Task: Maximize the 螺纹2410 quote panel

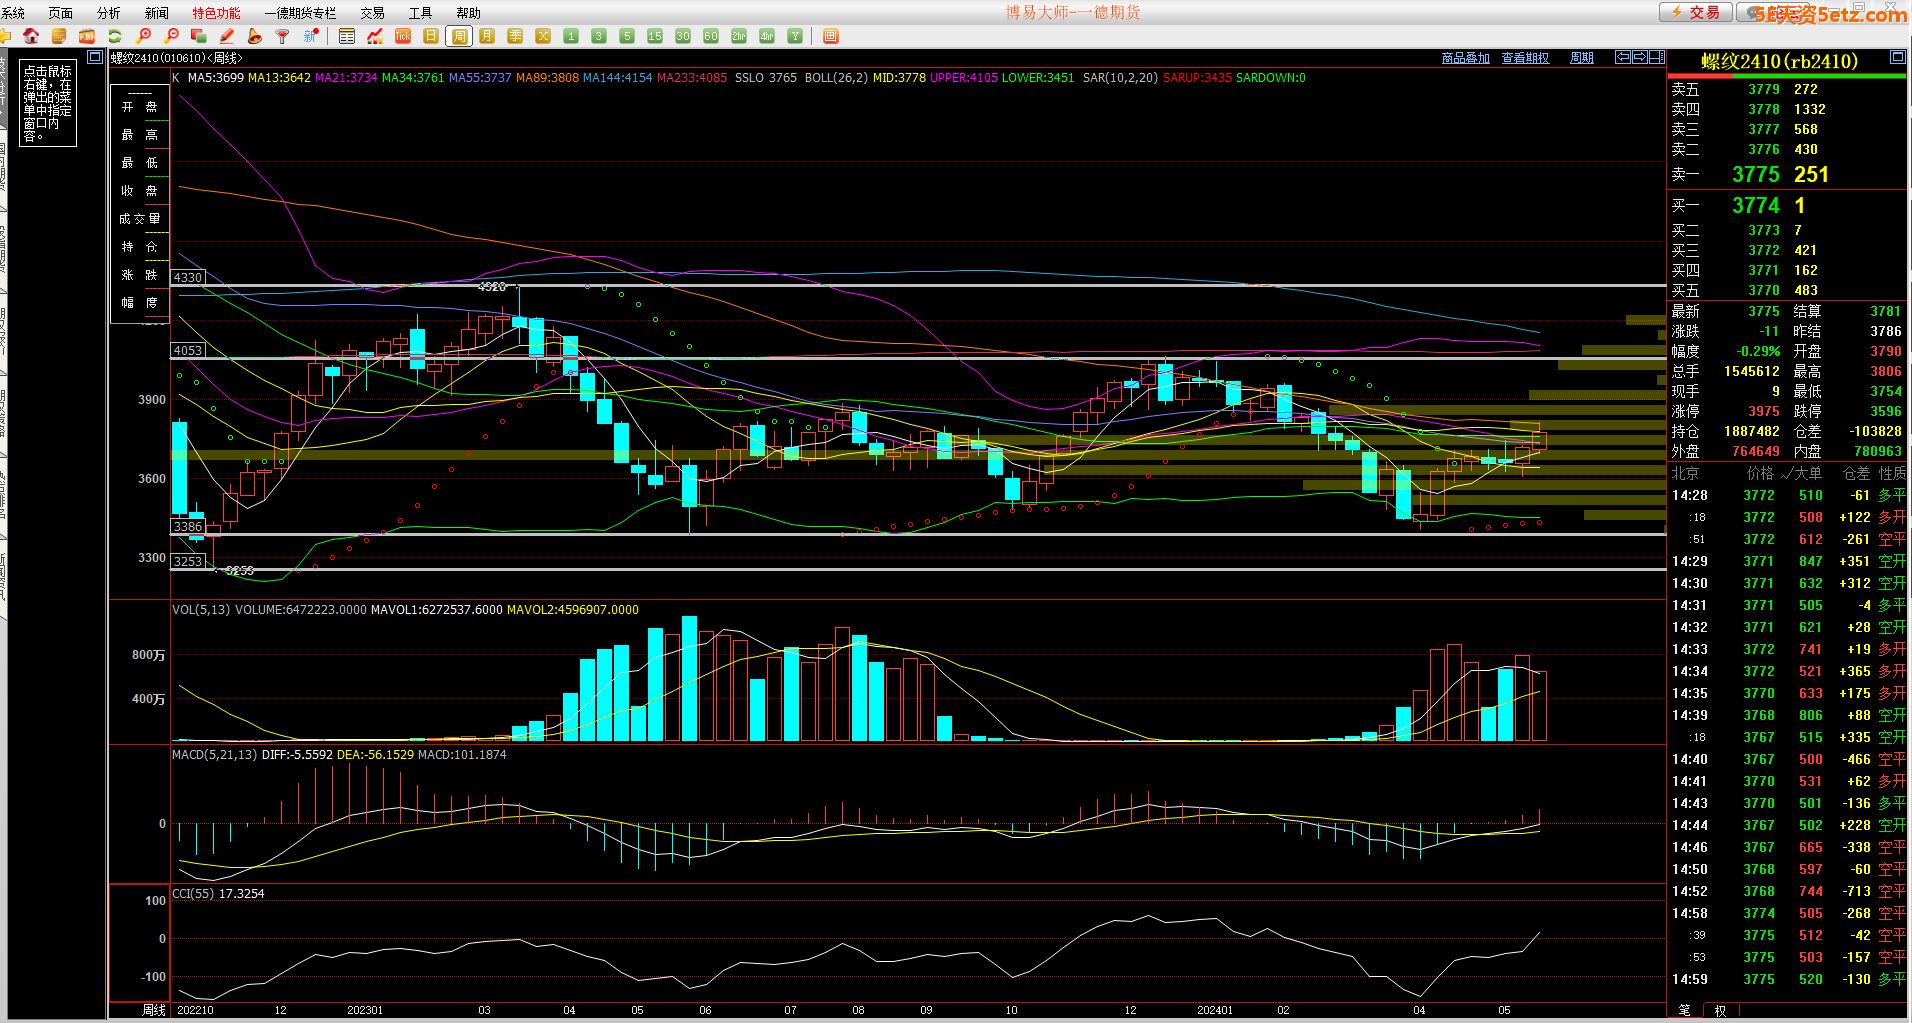Action: [1897, 57]
